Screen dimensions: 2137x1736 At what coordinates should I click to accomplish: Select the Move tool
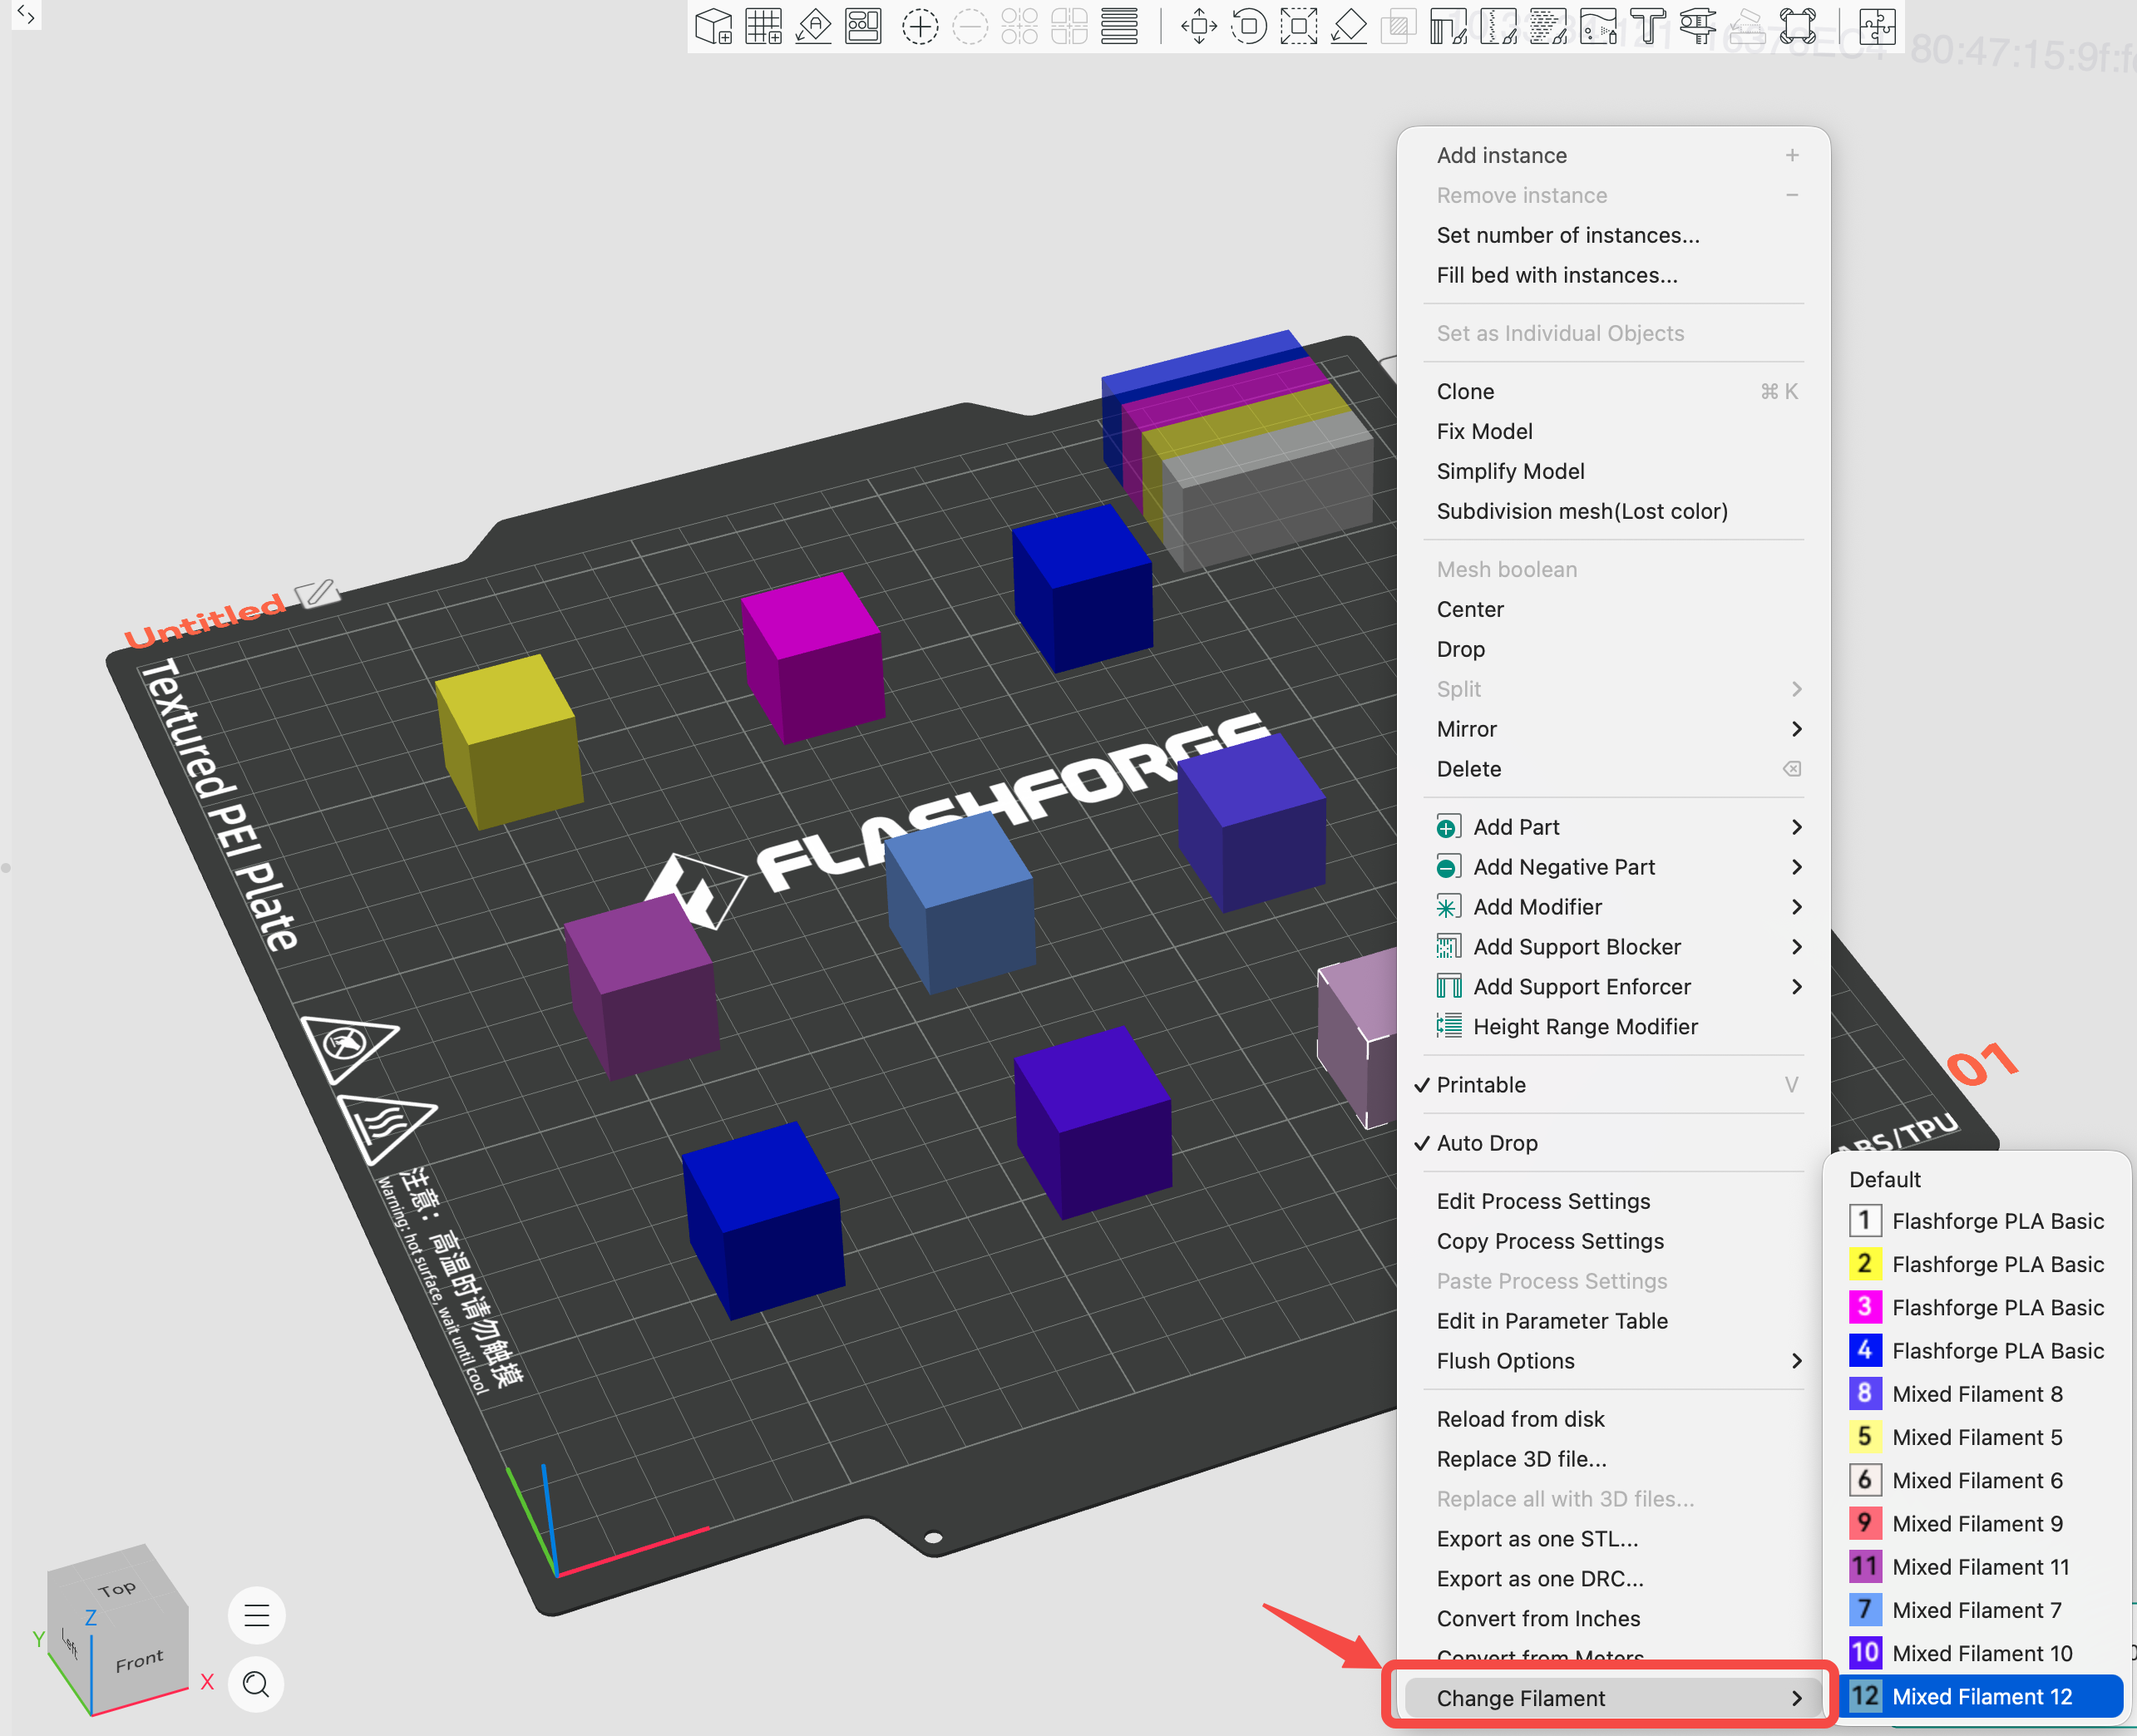pos(1198,26)
